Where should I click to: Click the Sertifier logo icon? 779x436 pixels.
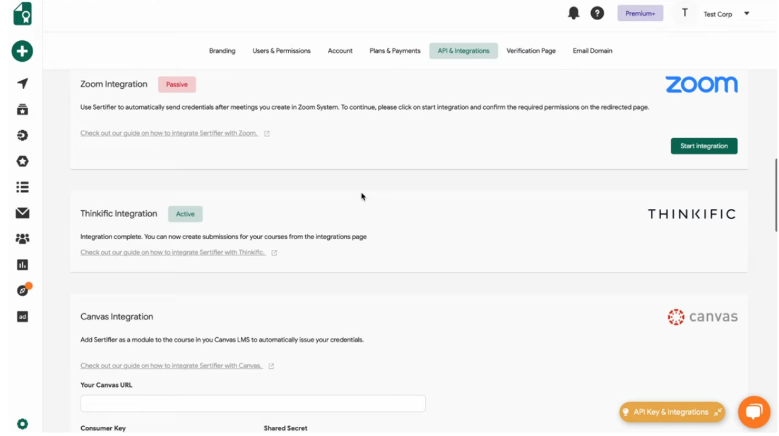click(x=22, y=13)
